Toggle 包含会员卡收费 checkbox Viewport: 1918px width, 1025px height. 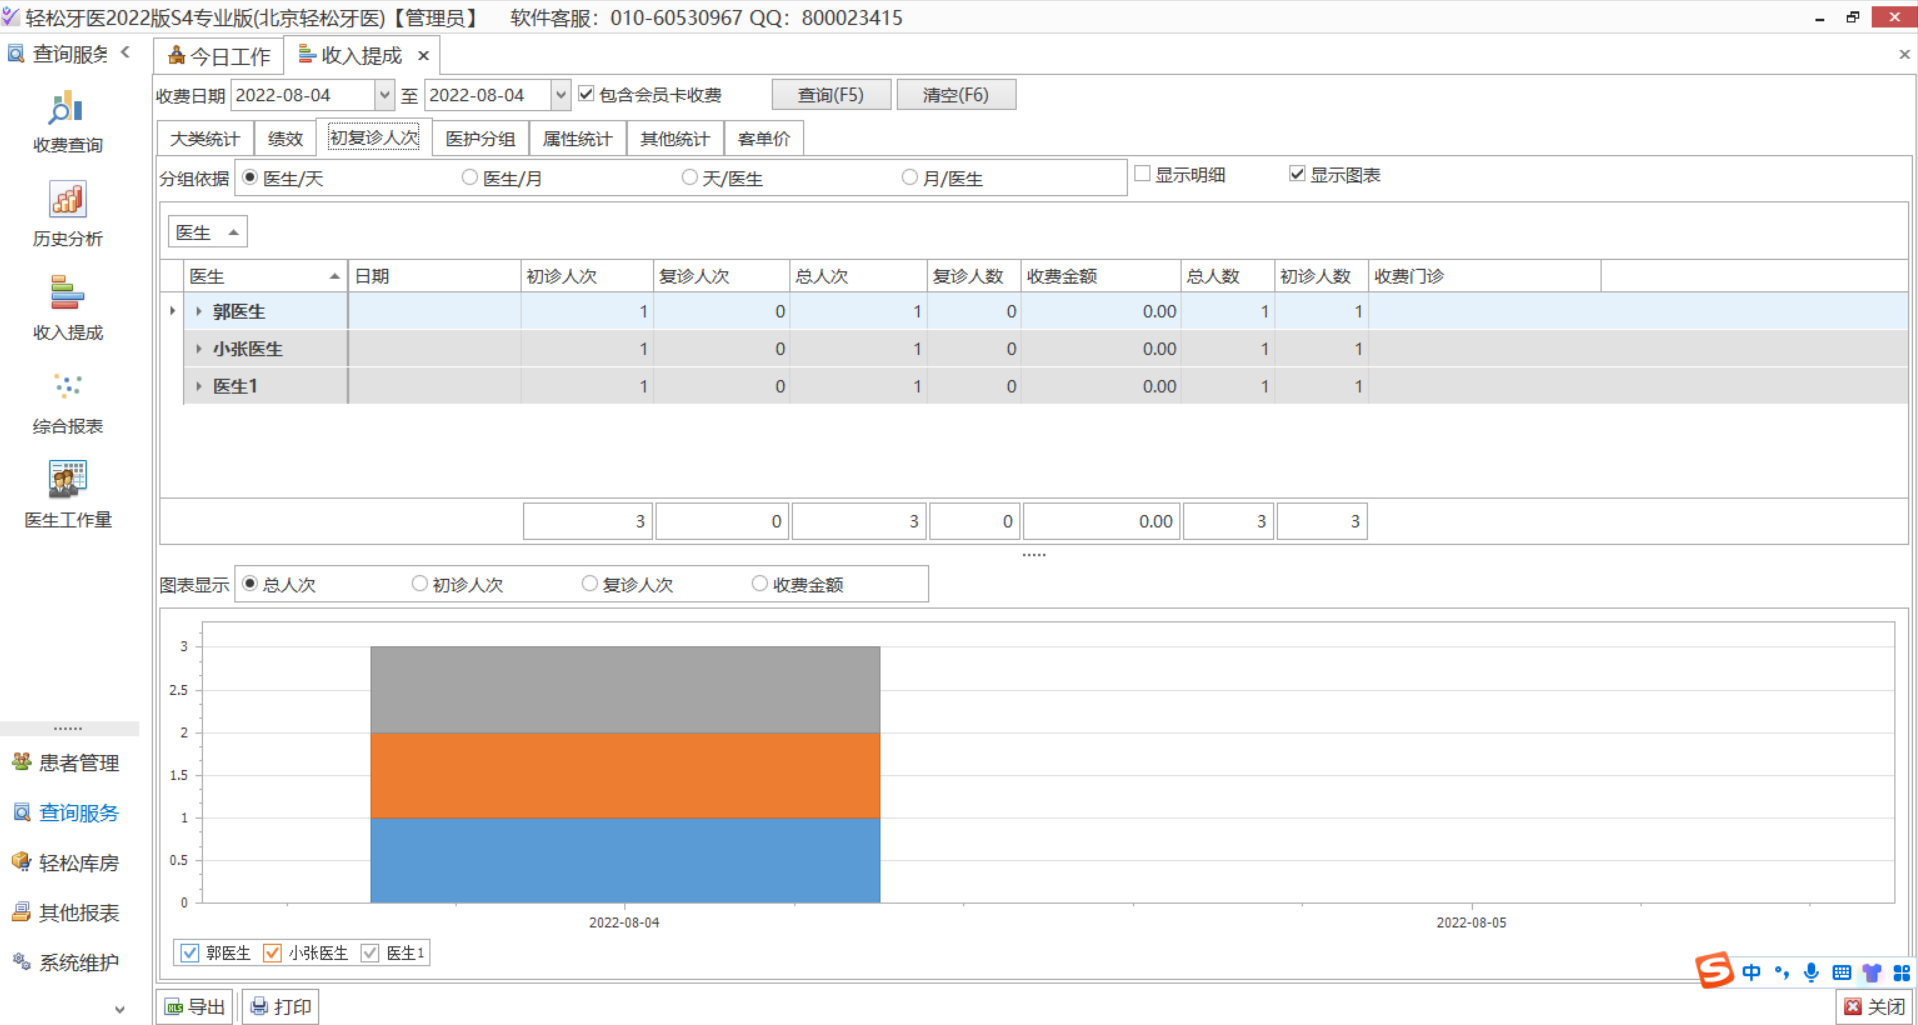[586, 94]
